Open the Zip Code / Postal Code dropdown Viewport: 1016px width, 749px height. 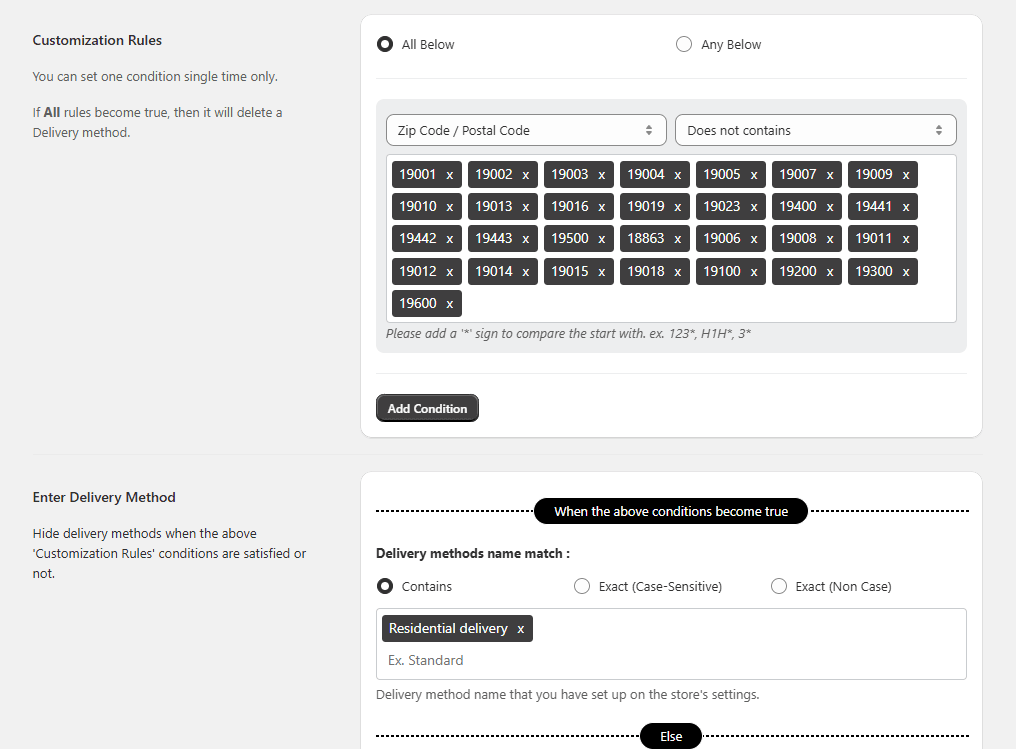coord(526,130)
